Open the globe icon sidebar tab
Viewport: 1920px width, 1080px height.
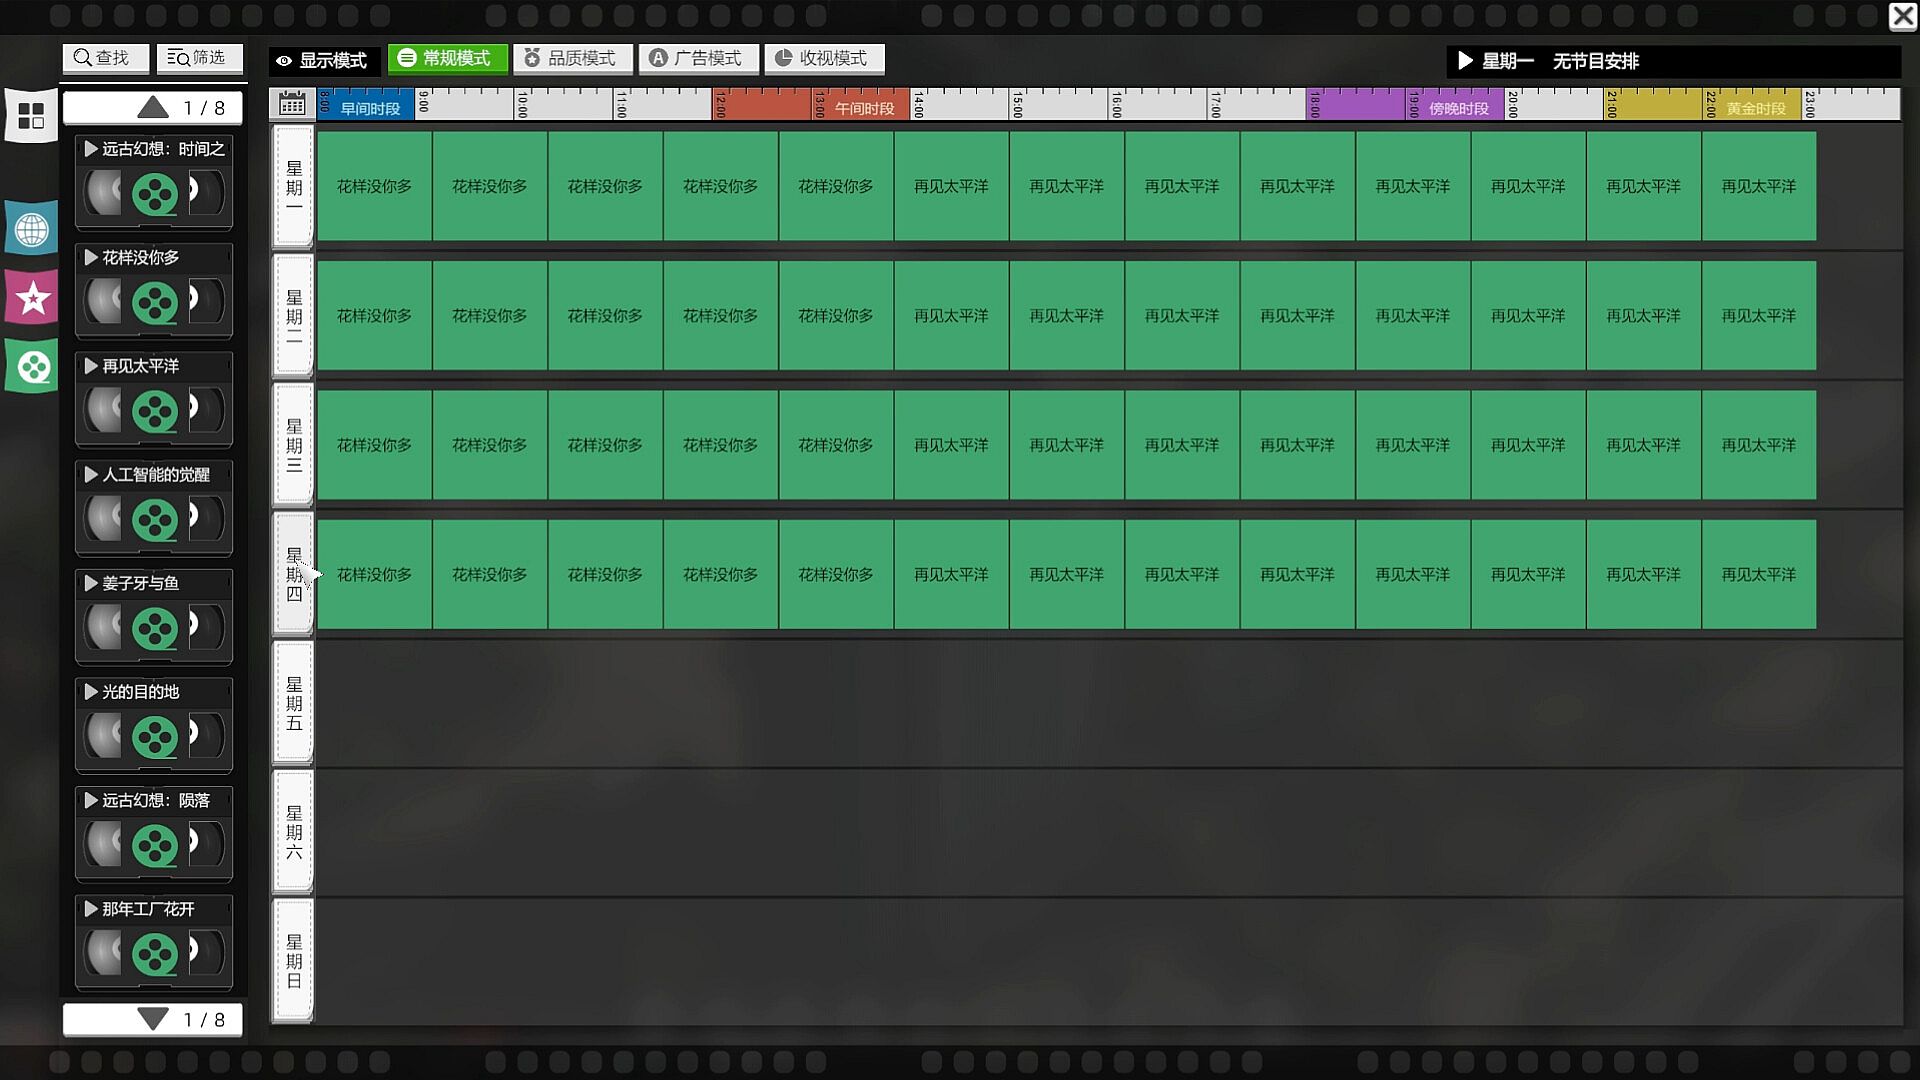tap(32, 229)
